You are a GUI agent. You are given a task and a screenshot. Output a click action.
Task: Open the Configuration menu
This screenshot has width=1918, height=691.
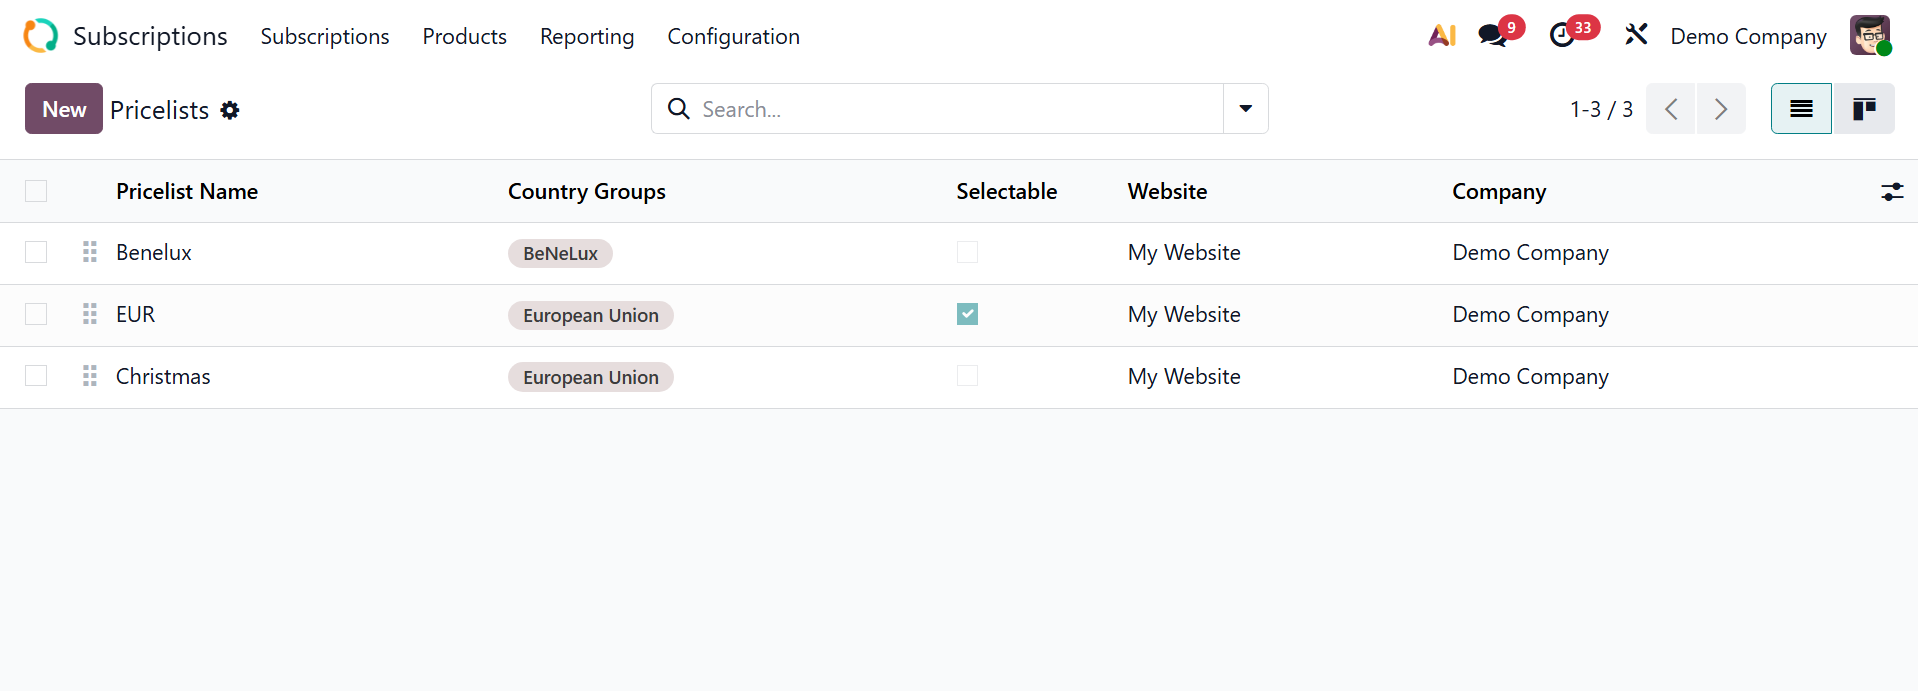pyautogui.click(x=733, y=36)
